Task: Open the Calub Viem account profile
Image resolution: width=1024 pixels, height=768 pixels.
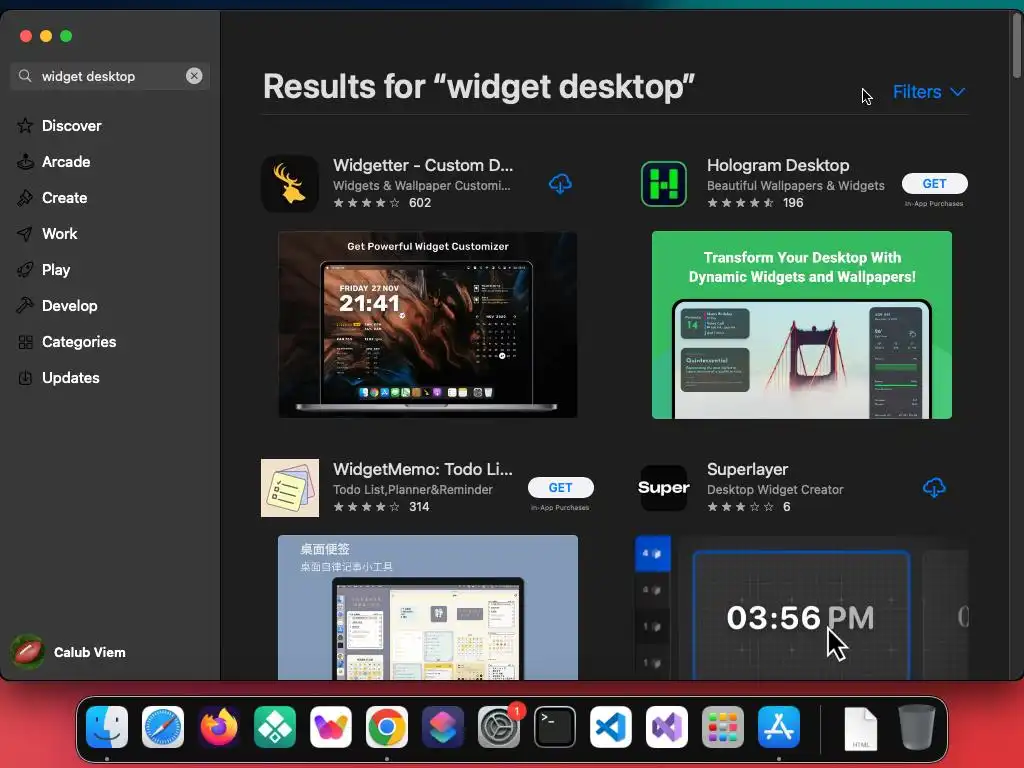Action: click(69, 652)
